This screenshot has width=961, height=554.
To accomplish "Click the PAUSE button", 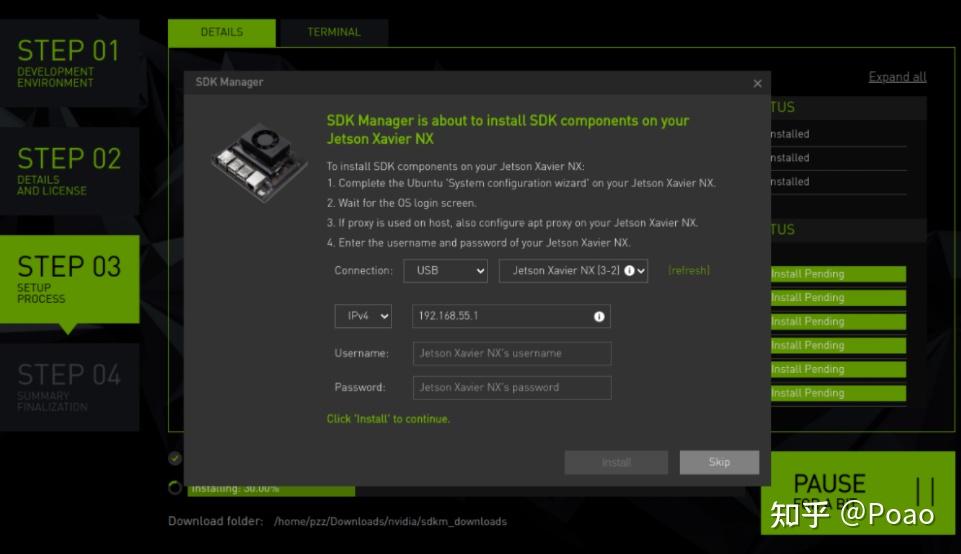I will pyautogui.click(x=858, y=493).
